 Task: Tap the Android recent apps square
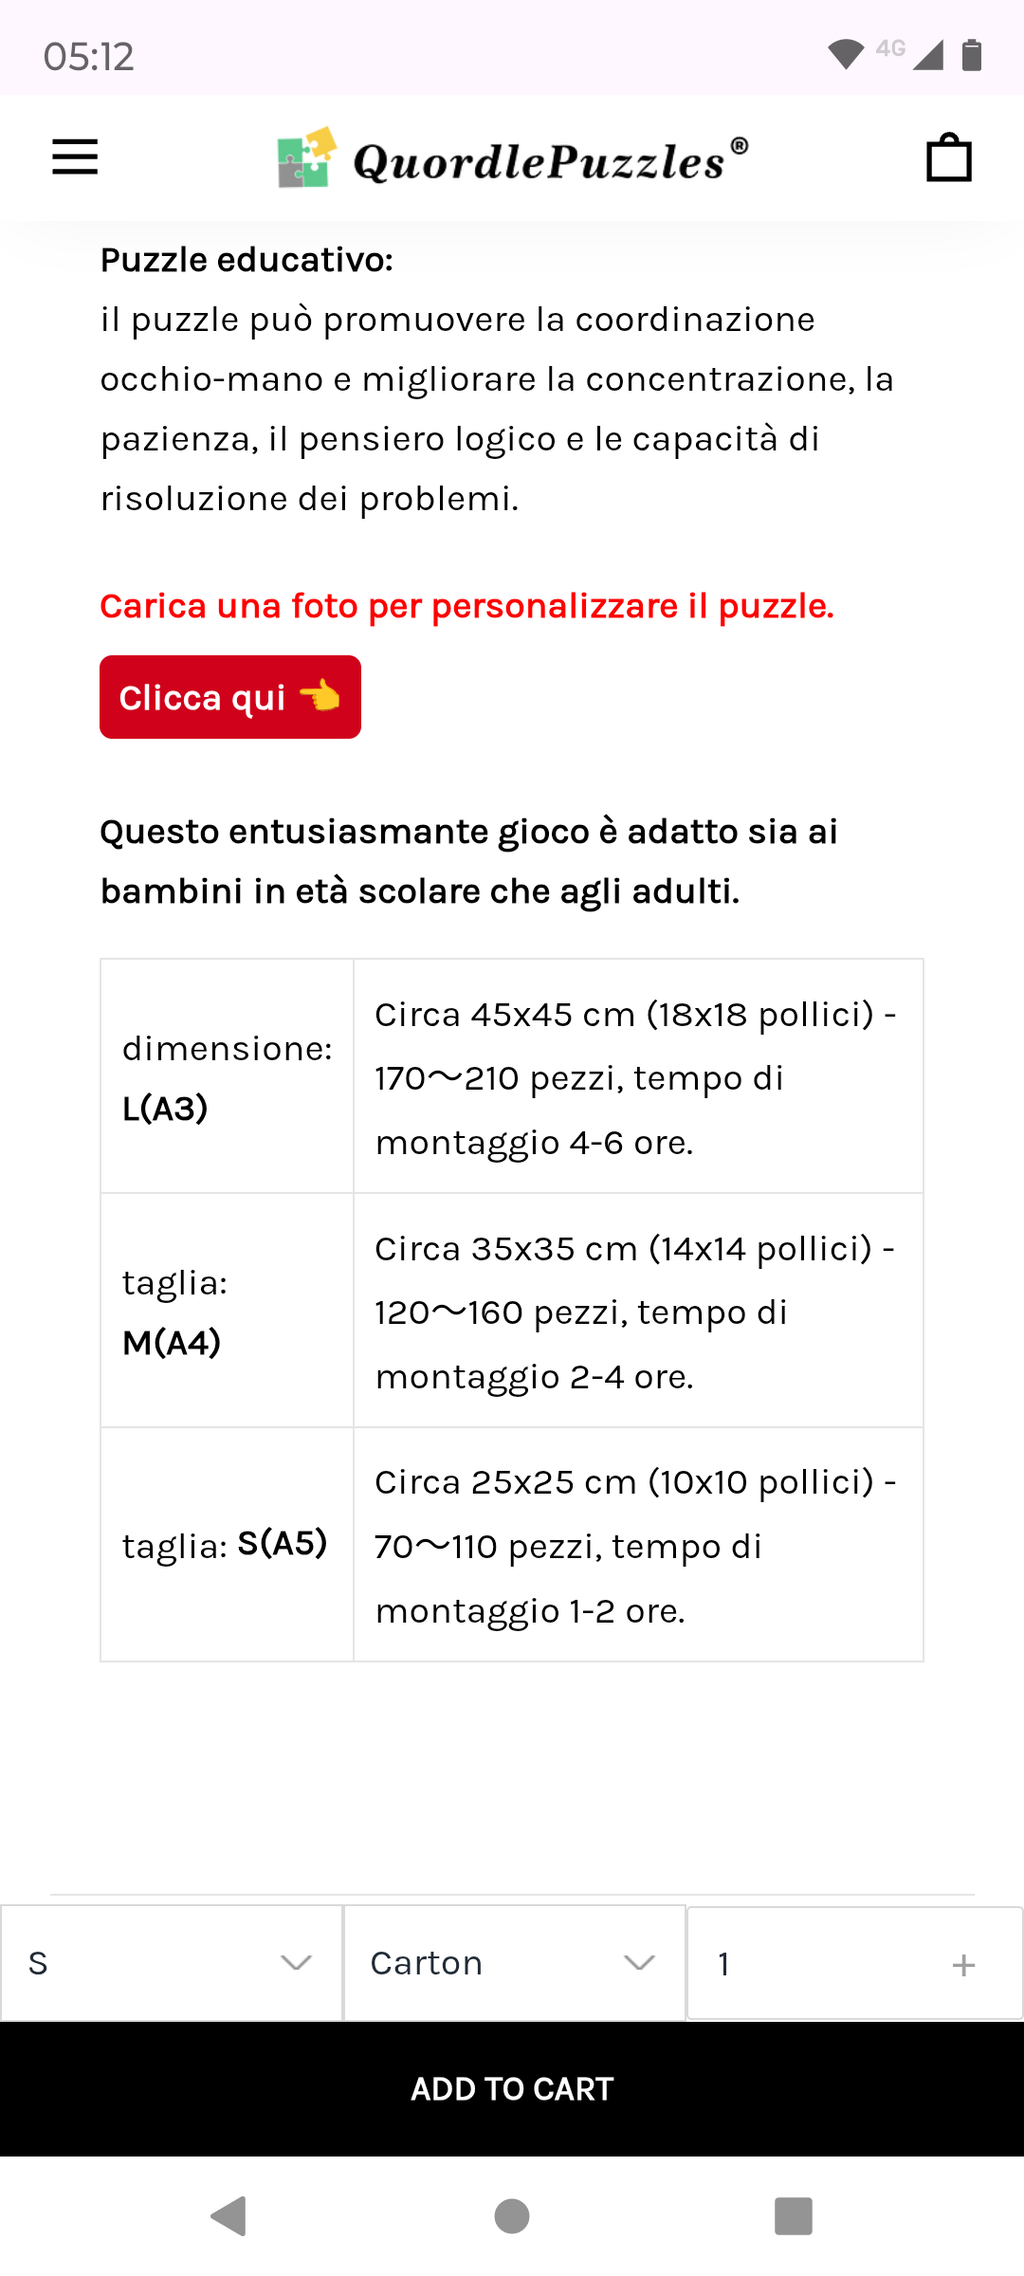click(x=794, y=2215)
